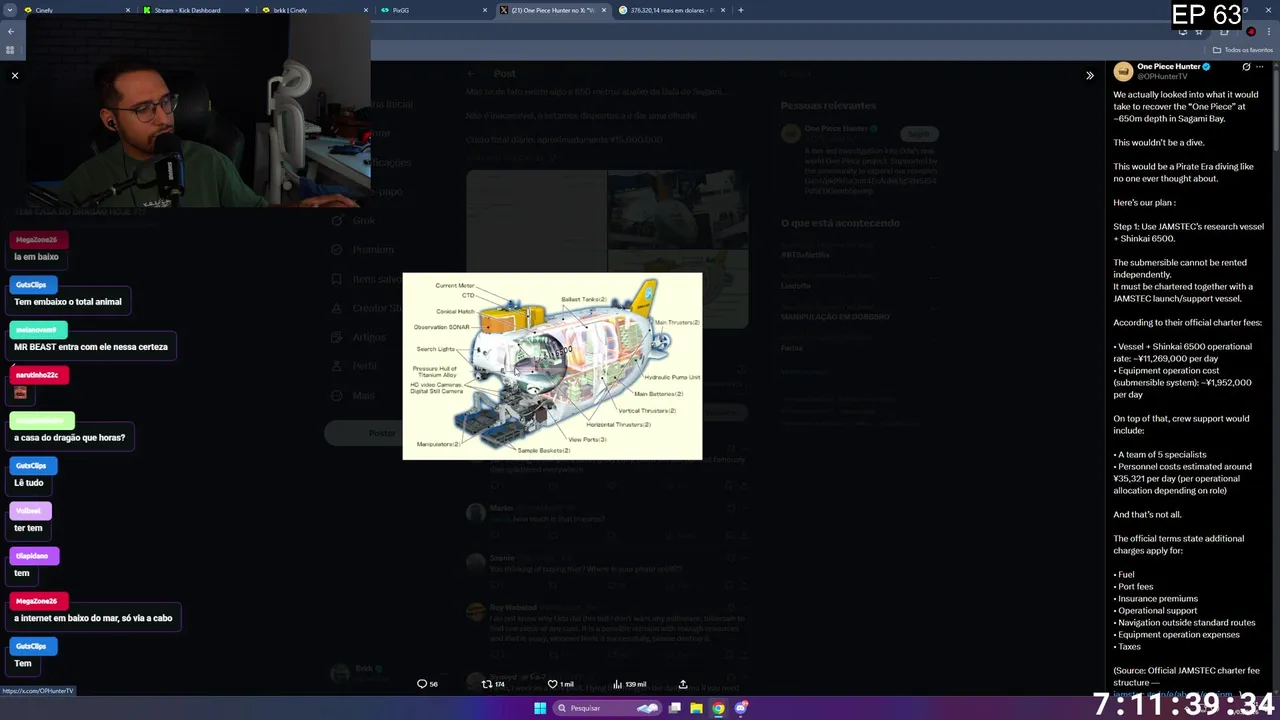Click the GutsClips username above 'Tem embaixo o total animal'
The width and height of the screenshot is (1280, 720).
point(31,285)
